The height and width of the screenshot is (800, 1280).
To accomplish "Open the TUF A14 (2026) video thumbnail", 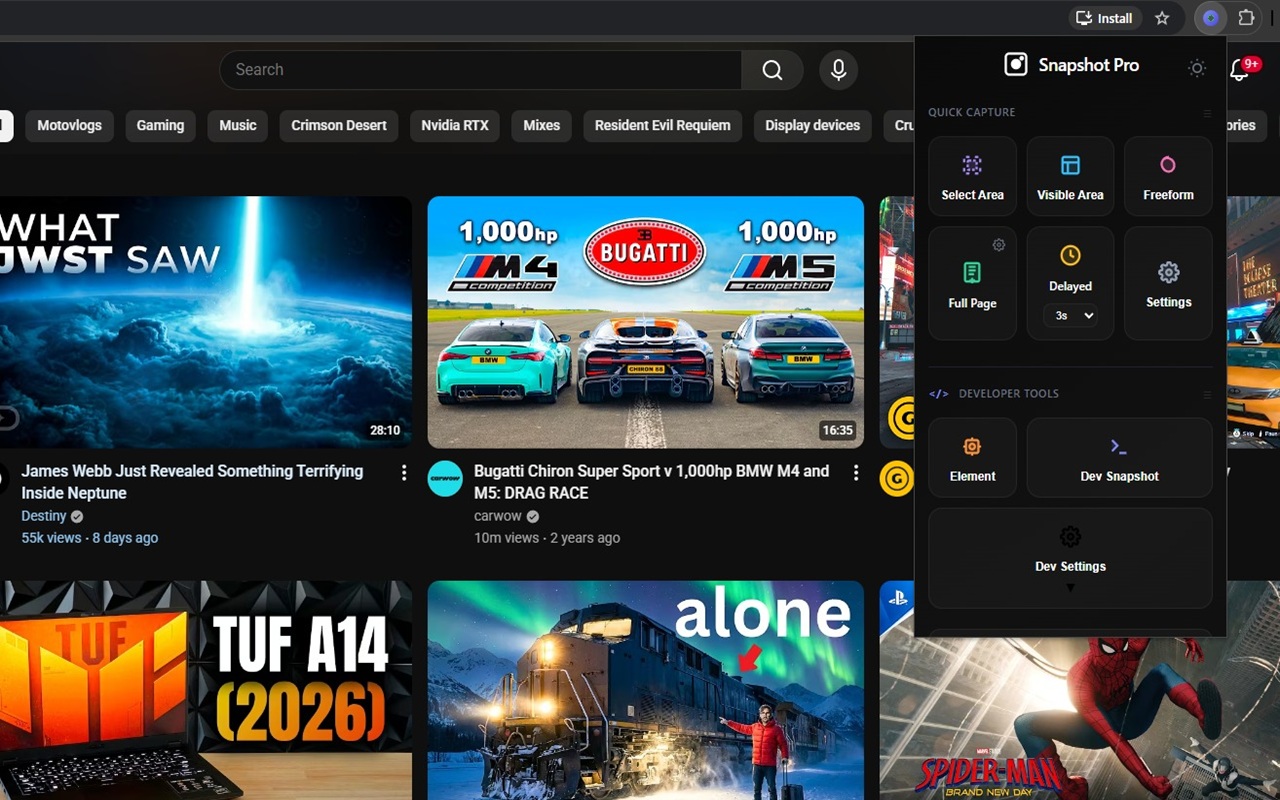I will click(206, 690).
